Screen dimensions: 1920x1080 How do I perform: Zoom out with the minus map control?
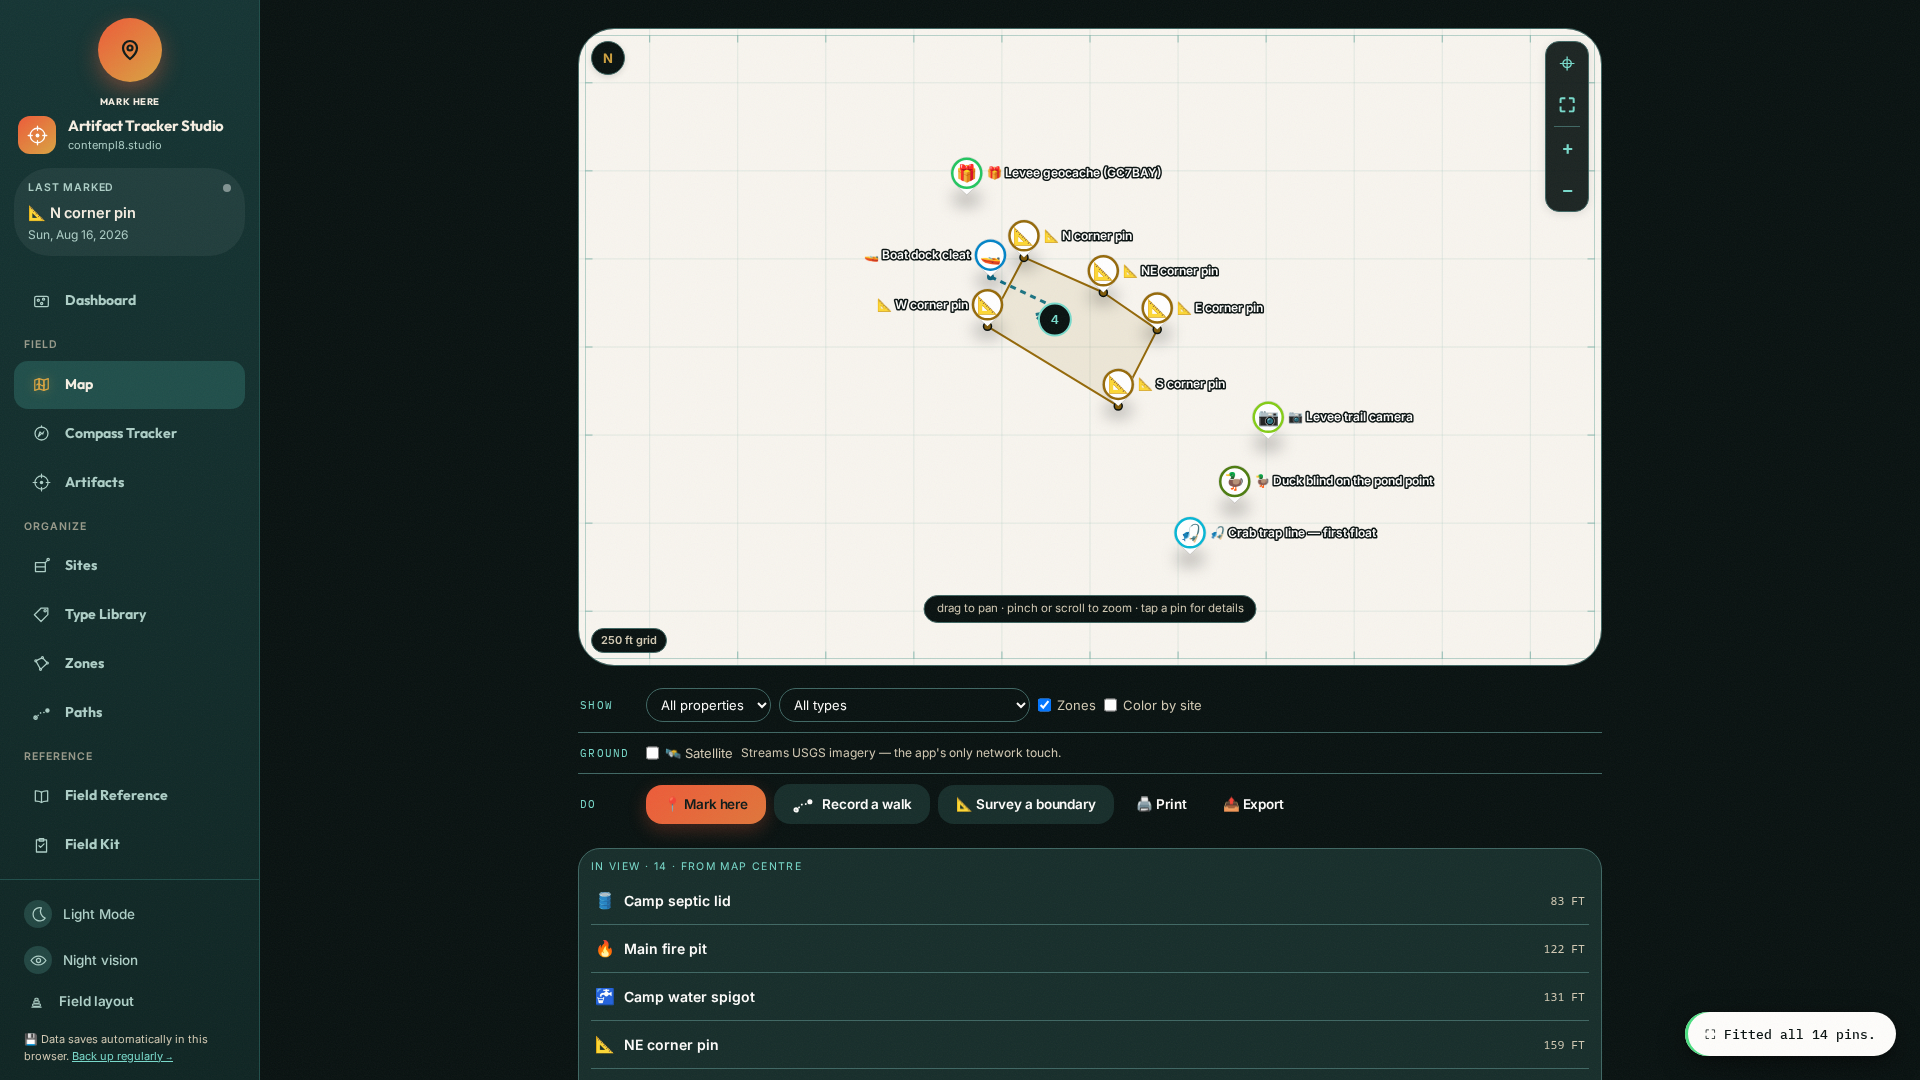coord(1567,191)
